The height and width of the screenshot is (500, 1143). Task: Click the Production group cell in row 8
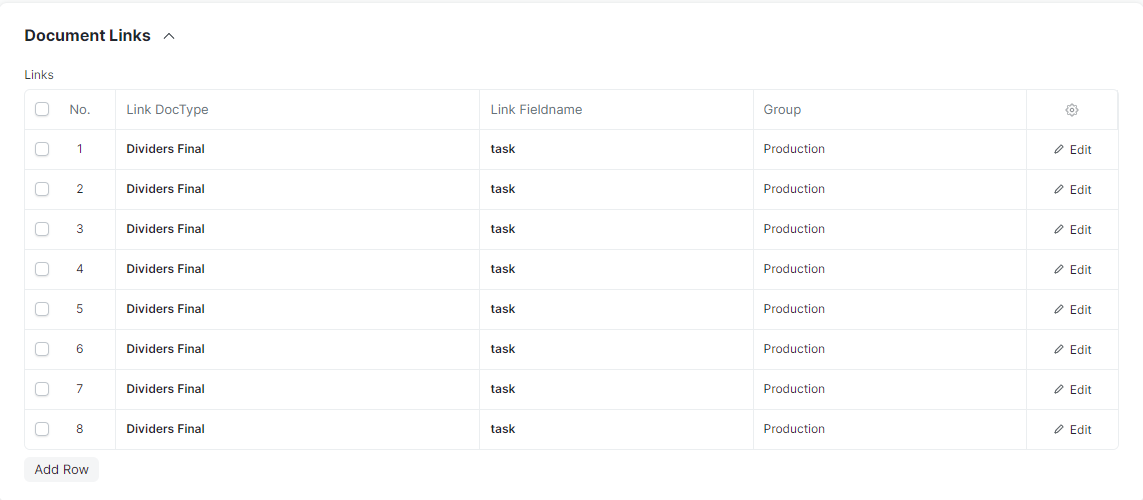(890, 429)
